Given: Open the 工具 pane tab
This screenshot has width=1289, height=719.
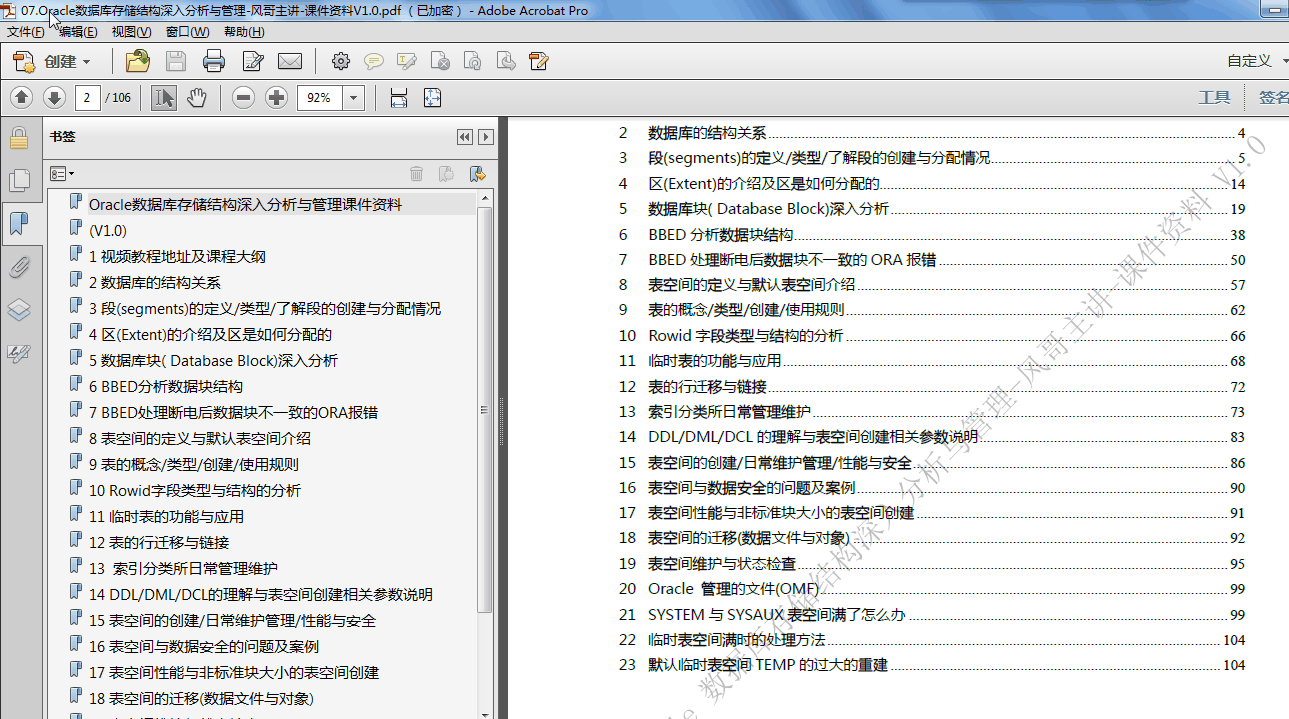Looking at the screenshot, I should pyautogui.click(x=1214, y=97).
